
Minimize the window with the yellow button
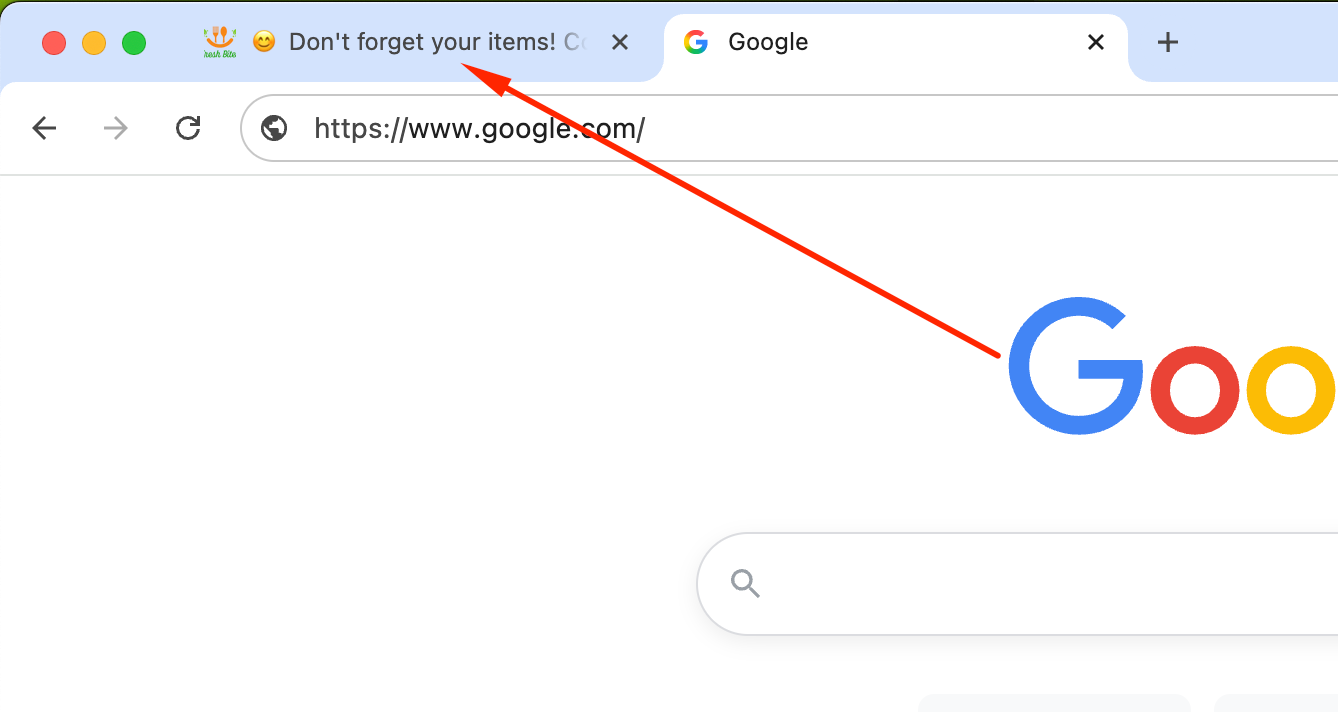(94, 43)
